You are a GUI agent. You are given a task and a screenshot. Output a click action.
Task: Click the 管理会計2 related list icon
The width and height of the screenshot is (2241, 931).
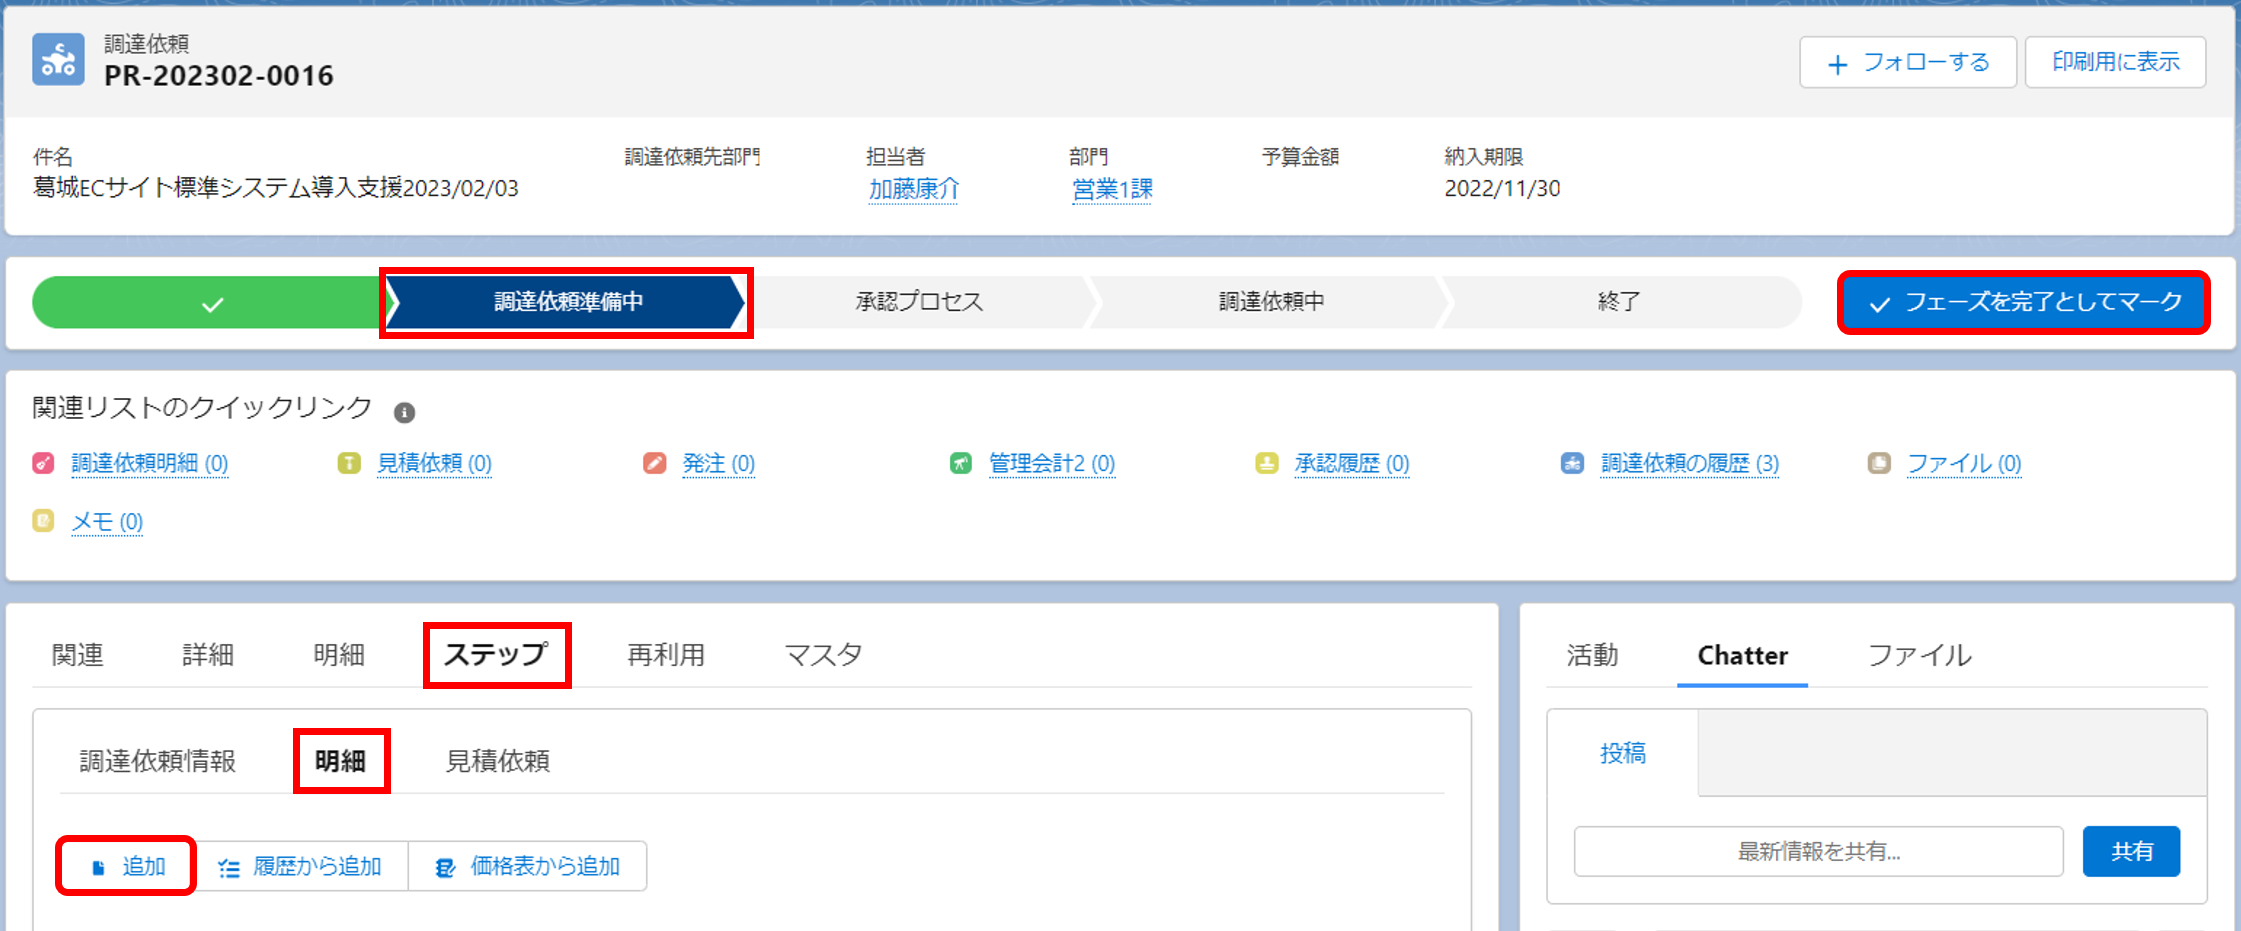[961, 463]
